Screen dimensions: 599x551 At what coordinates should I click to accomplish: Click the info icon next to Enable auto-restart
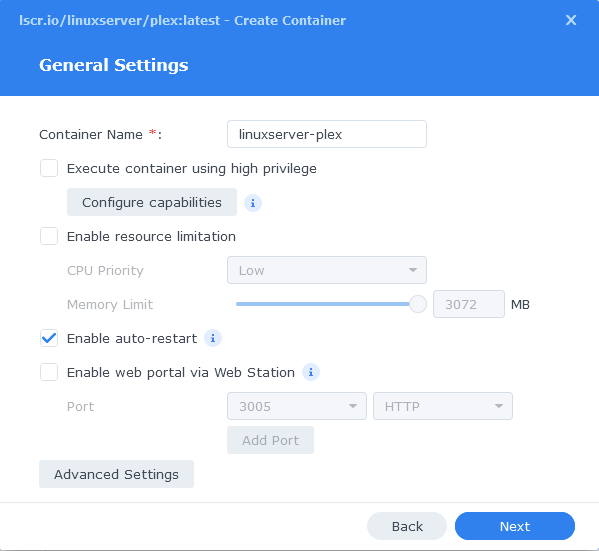coord(213,338)
